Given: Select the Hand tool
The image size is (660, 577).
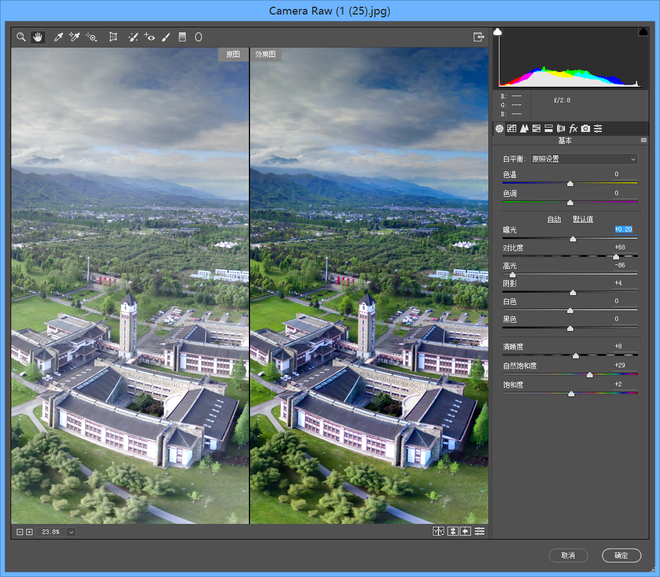Looking at the screenshot, I should click(x=38, y=37).
